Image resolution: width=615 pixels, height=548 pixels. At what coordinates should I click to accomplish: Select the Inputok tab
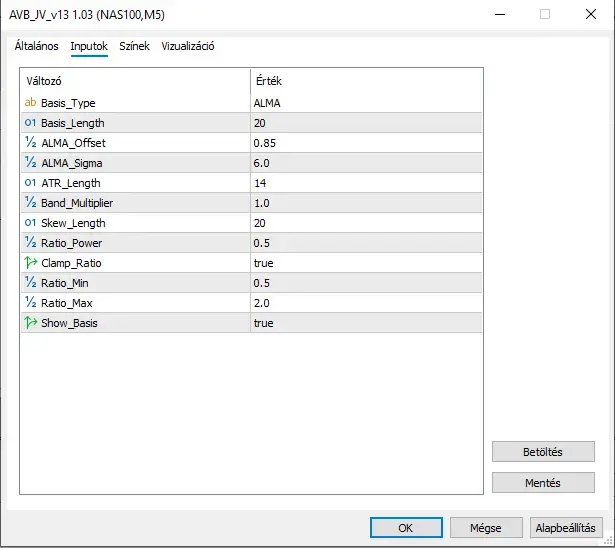pos(89,46)
